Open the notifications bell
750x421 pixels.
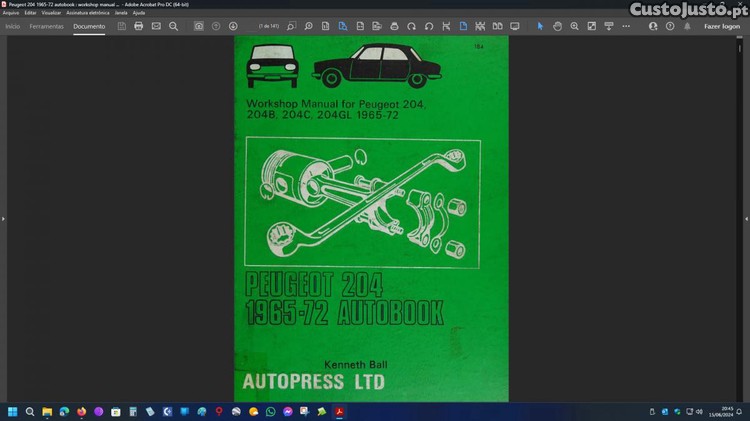click(x=687, y=26)
